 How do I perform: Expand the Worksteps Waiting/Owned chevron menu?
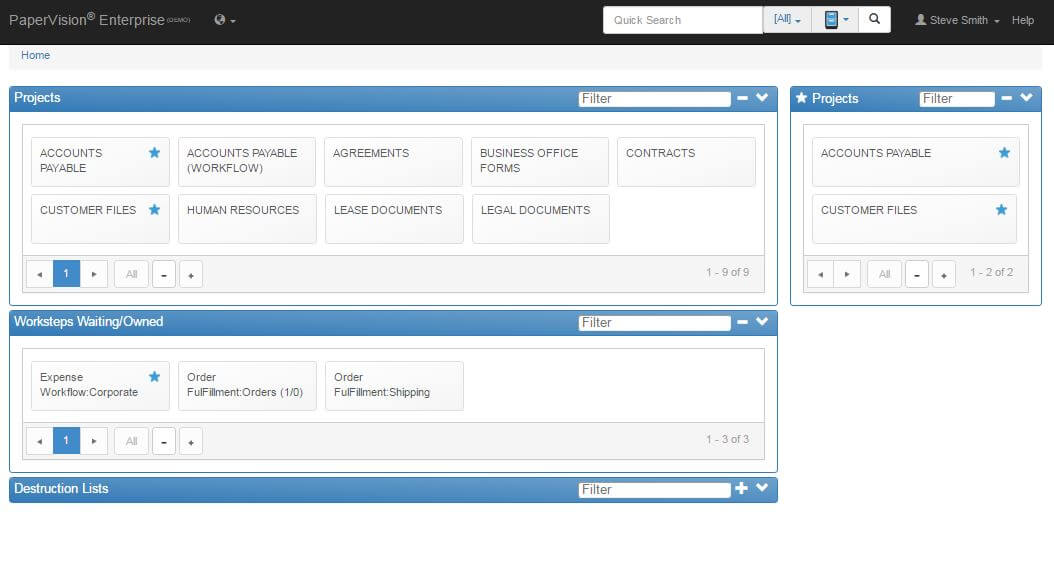tap(762, 321)
